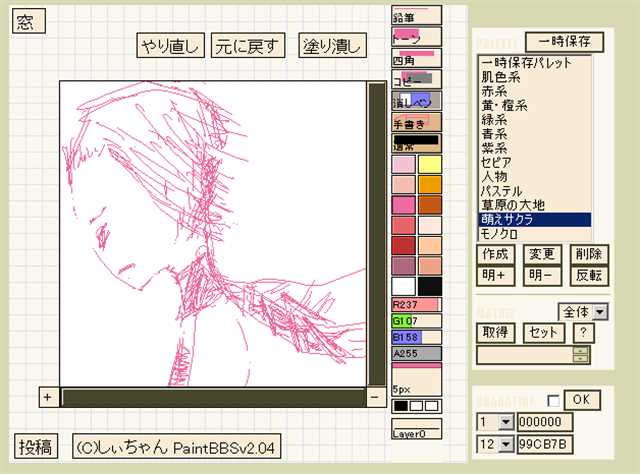This screenshot has width=640, height=474.
Task: Open the dropdown showing value 12
Action: [494, 443]
